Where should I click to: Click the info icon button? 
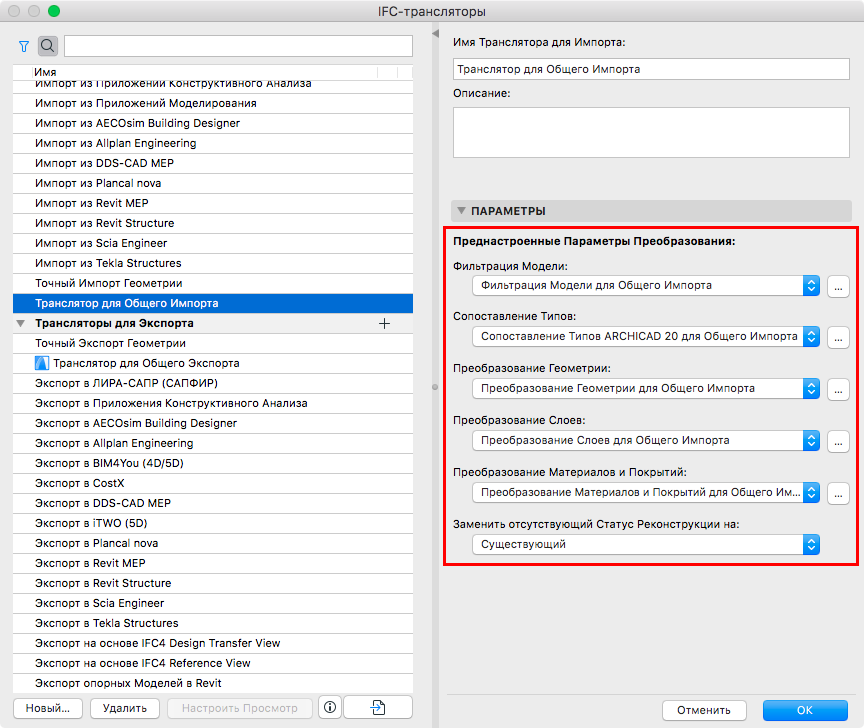pos(330,707)
